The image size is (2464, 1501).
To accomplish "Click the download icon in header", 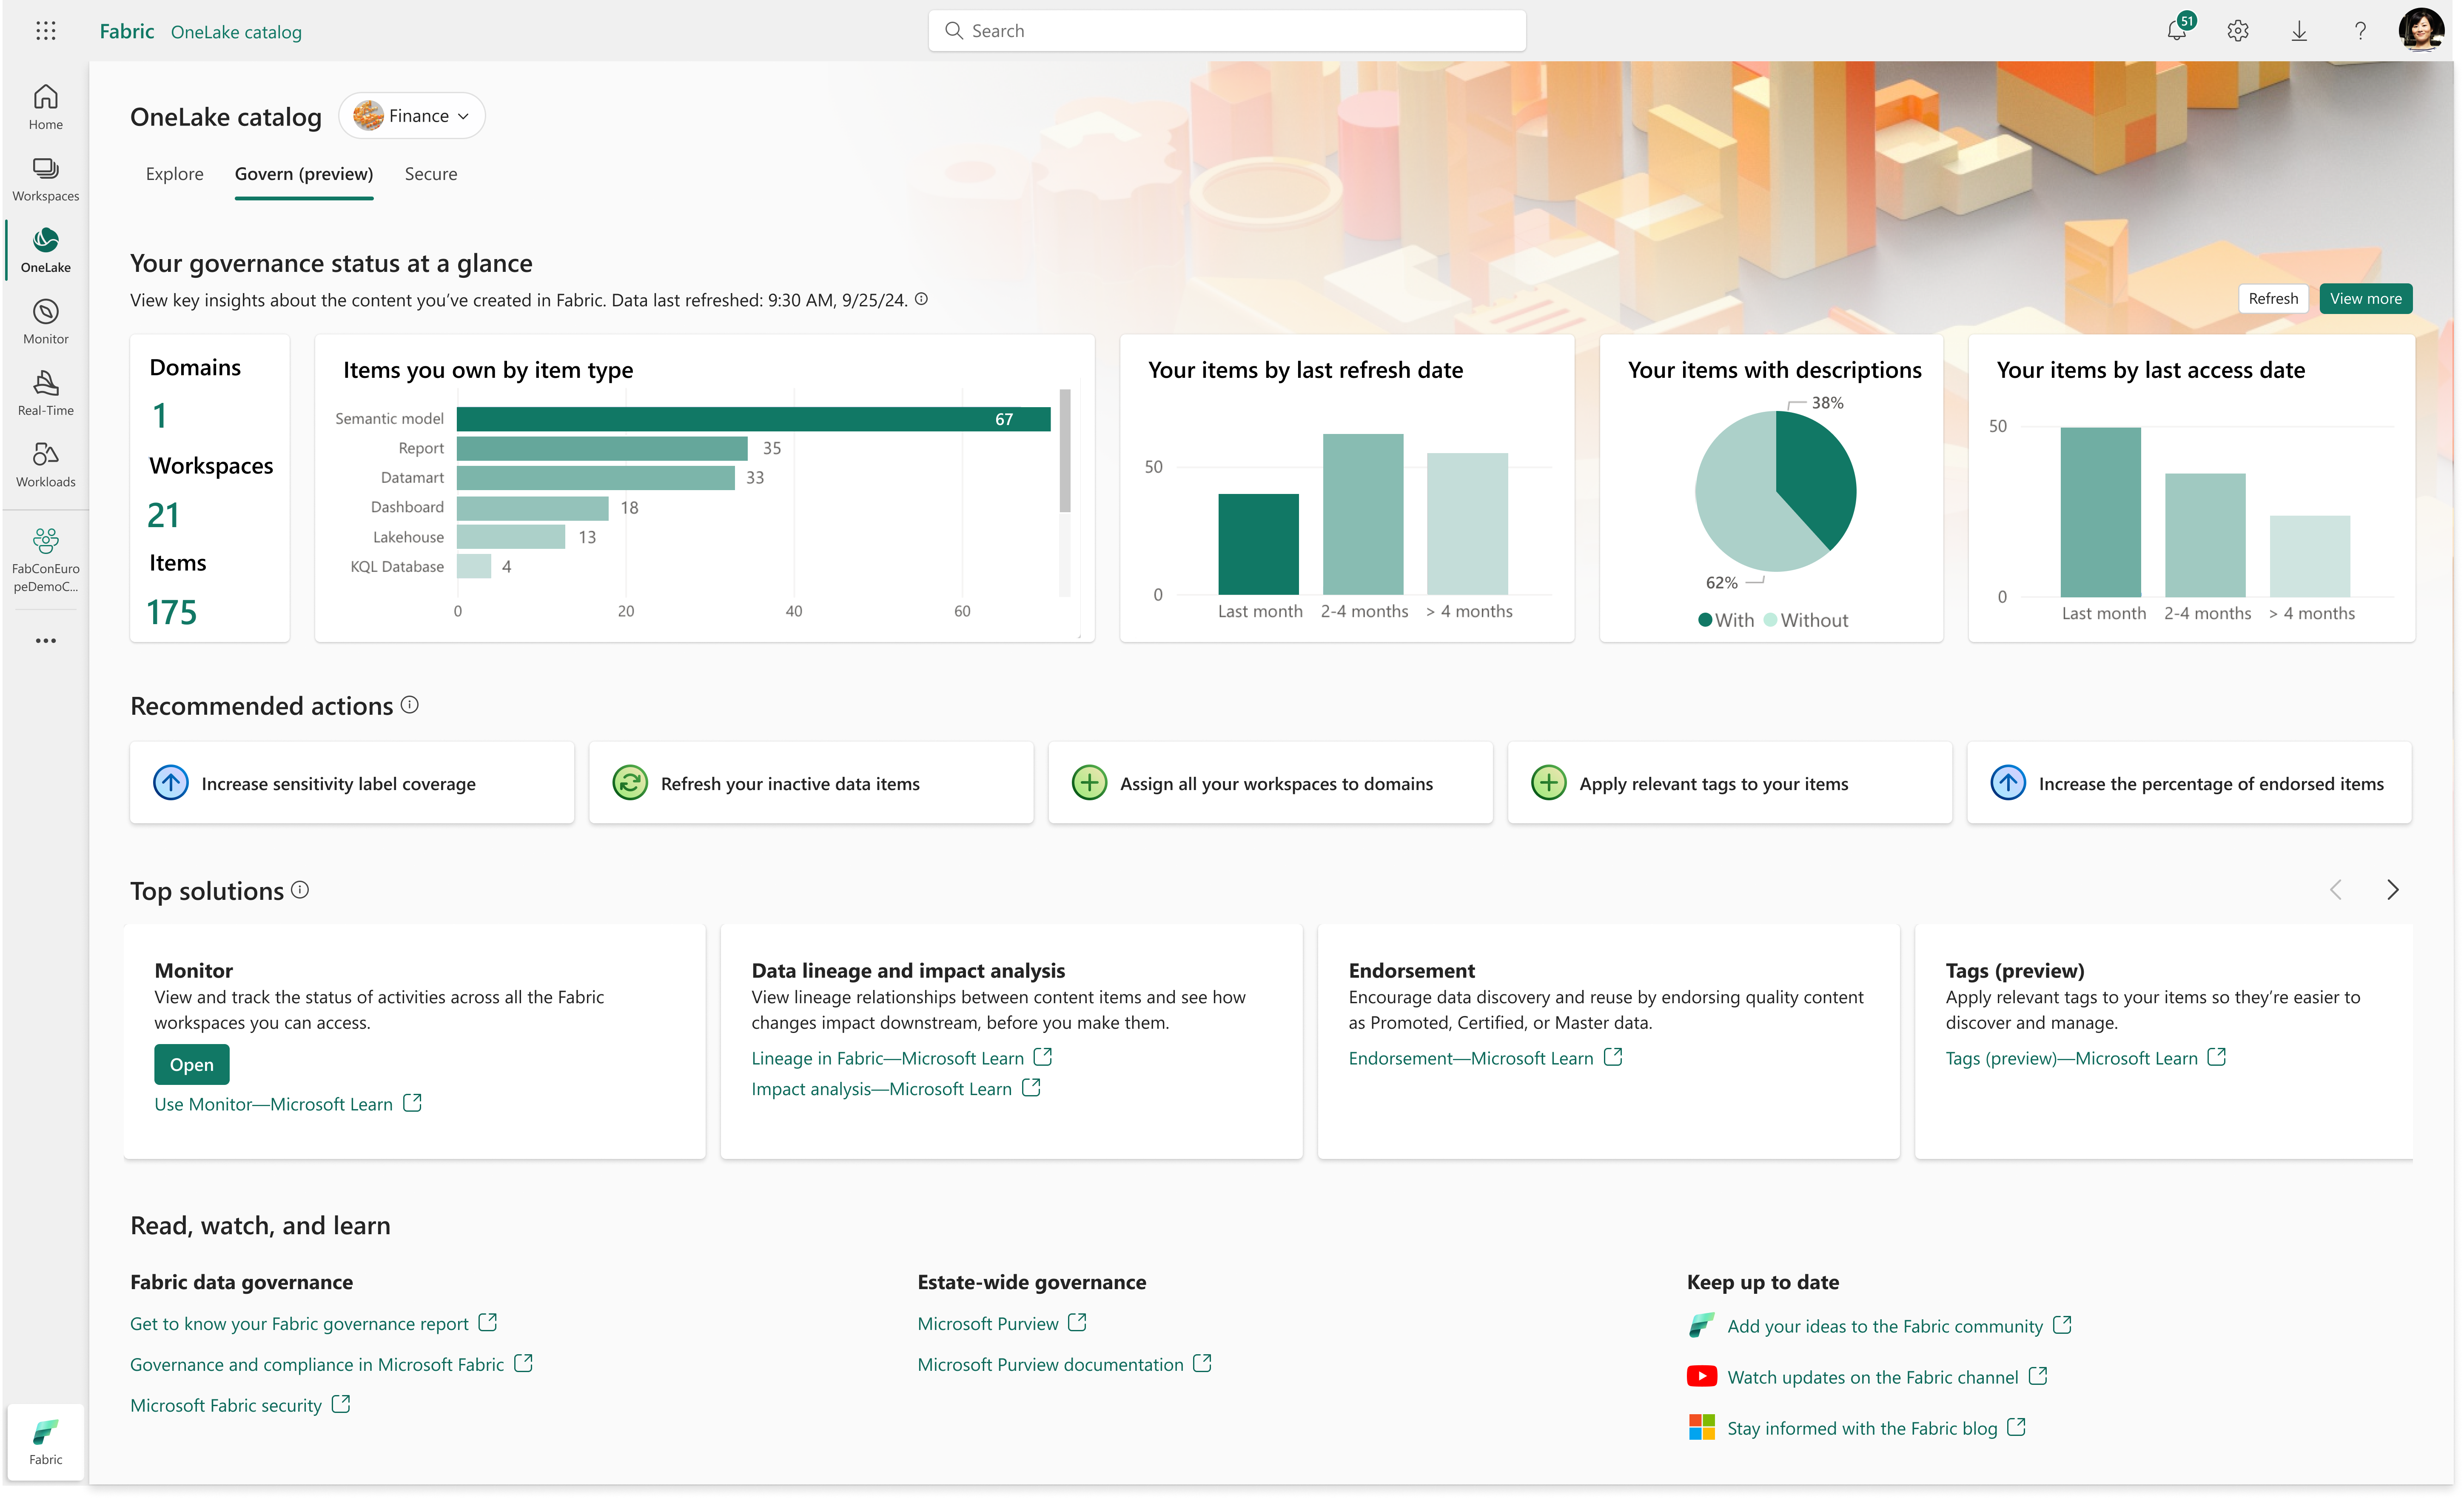I will click(x=2299, y=31).
